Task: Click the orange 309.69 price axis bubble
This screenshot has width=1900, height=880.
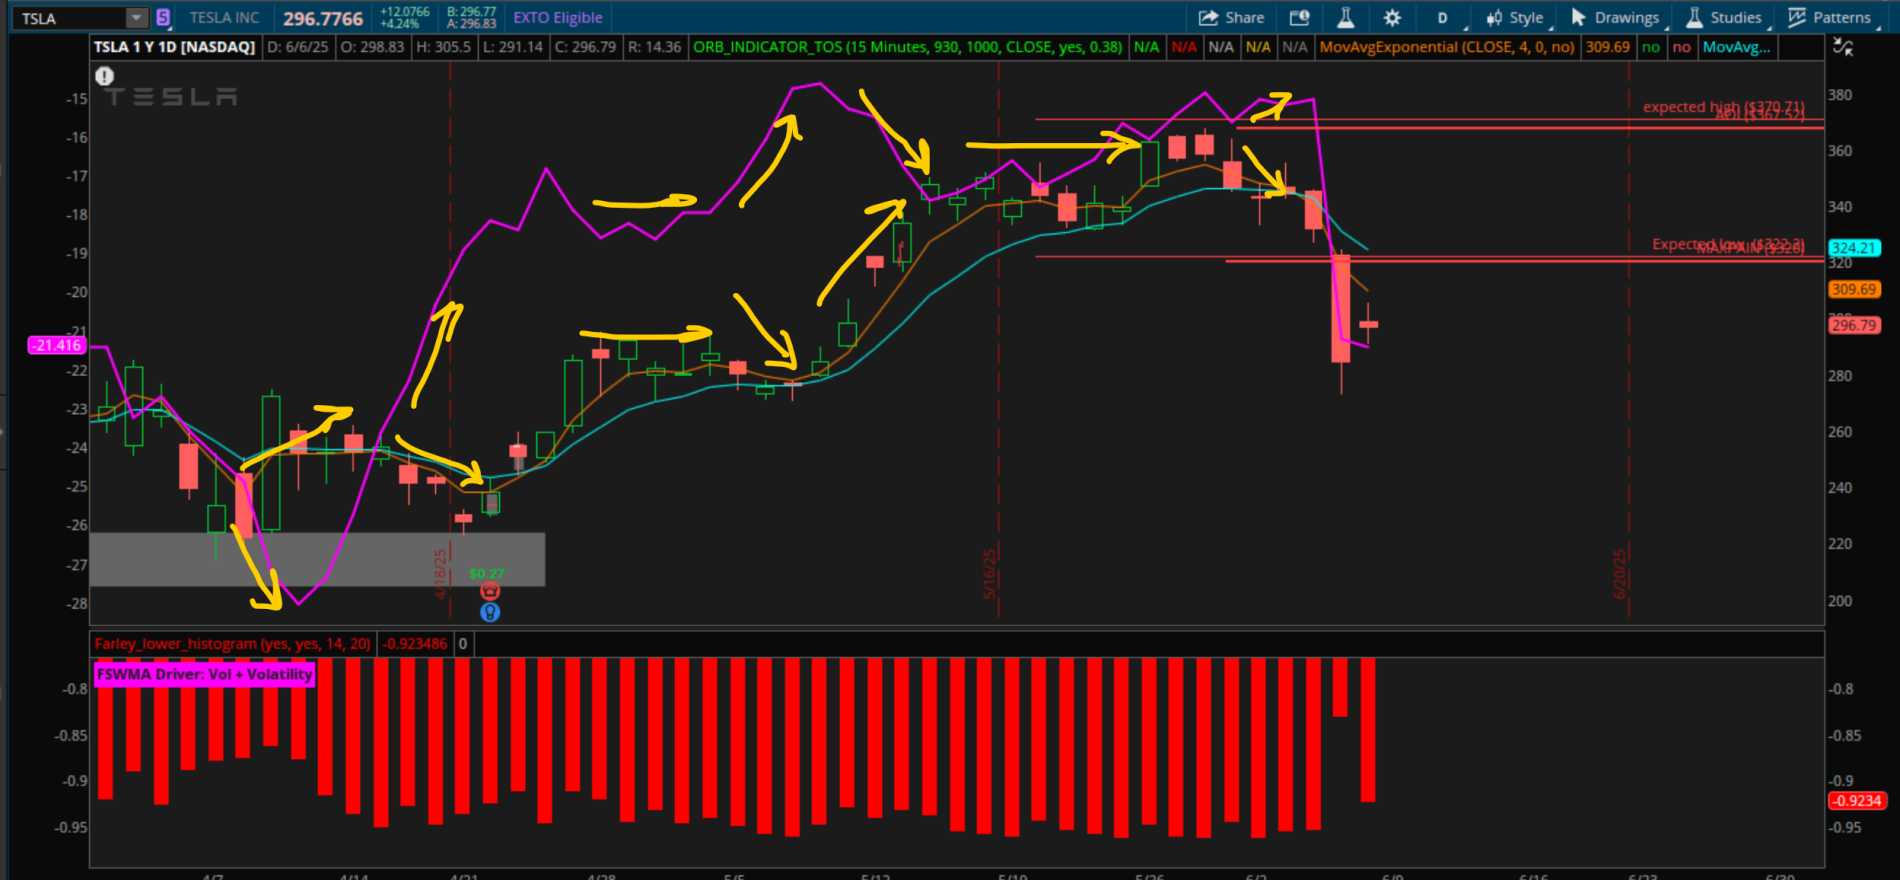Action: point(1855,289)
